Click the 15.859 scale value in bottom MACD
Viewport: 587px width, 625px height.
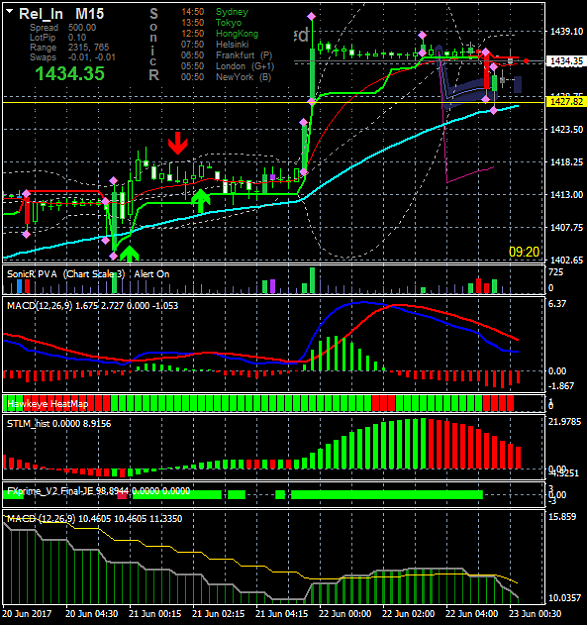[x=562, y=517]
